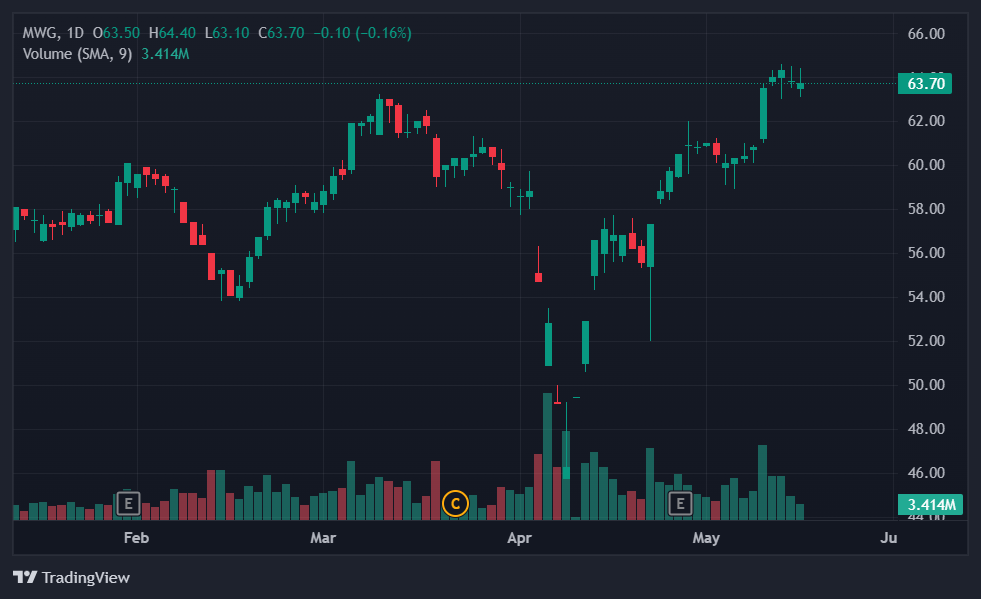
Task: Open the earnings E marker above May
Action: (680, 503)
